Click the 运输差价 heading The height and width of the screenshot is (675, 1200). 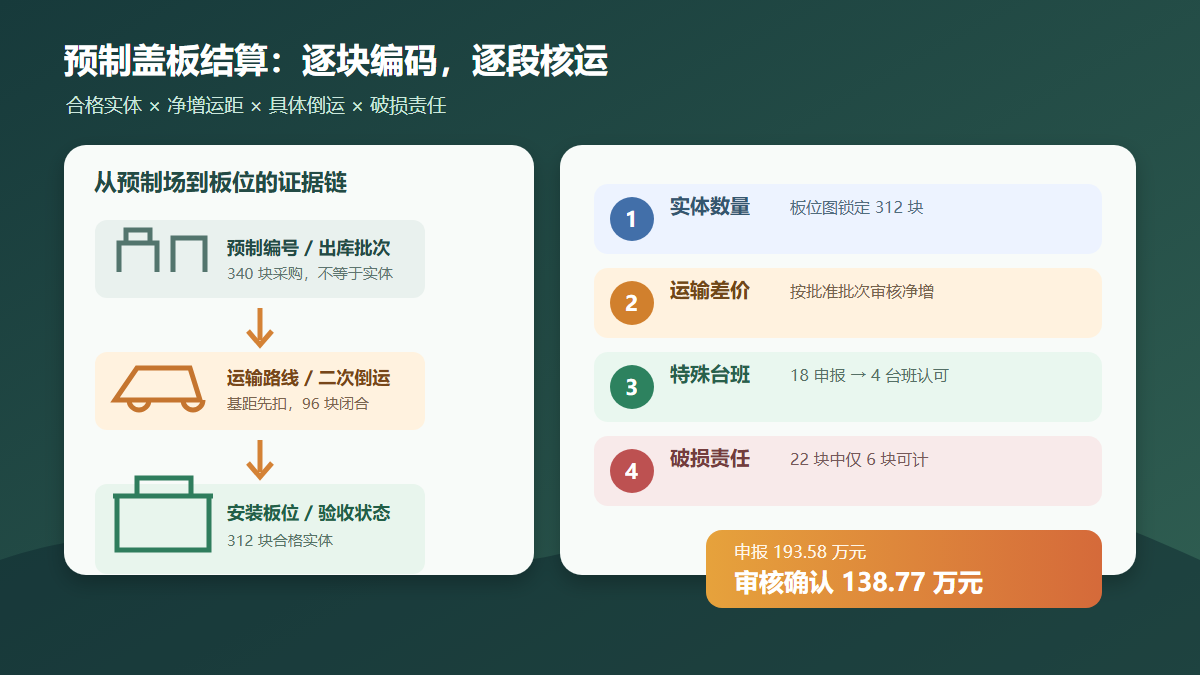click(710, 291)
